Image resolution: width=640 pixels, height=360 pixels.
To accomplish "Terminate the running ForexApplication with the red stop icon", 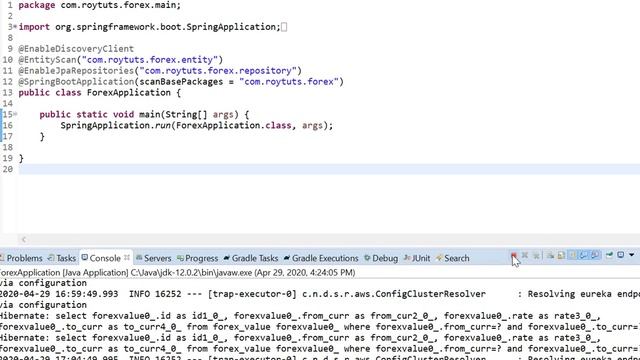I will click(513, 255).
